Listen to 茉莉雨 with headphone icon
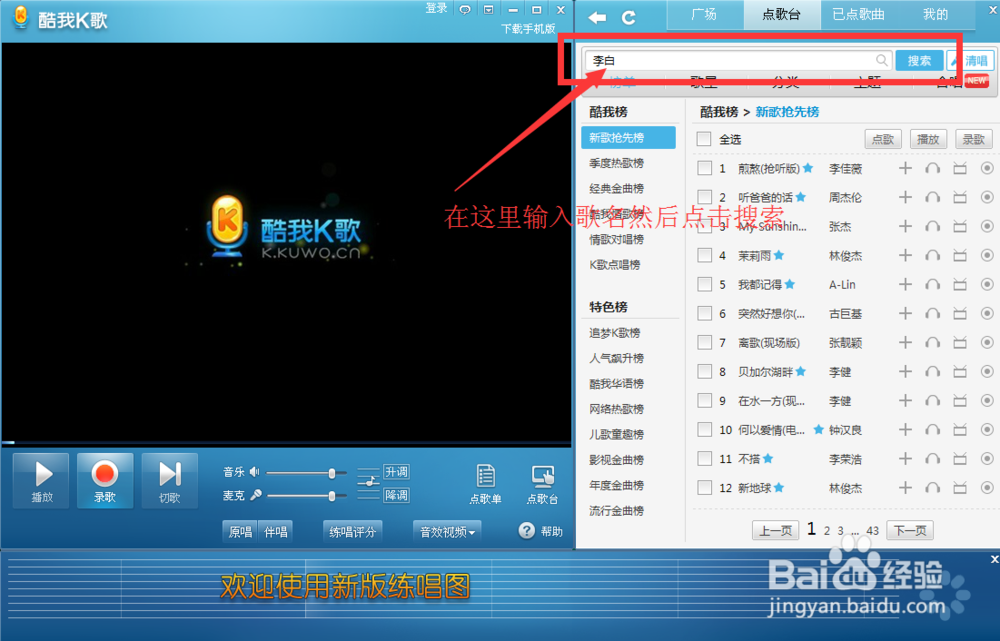 (x=932, y=256)
